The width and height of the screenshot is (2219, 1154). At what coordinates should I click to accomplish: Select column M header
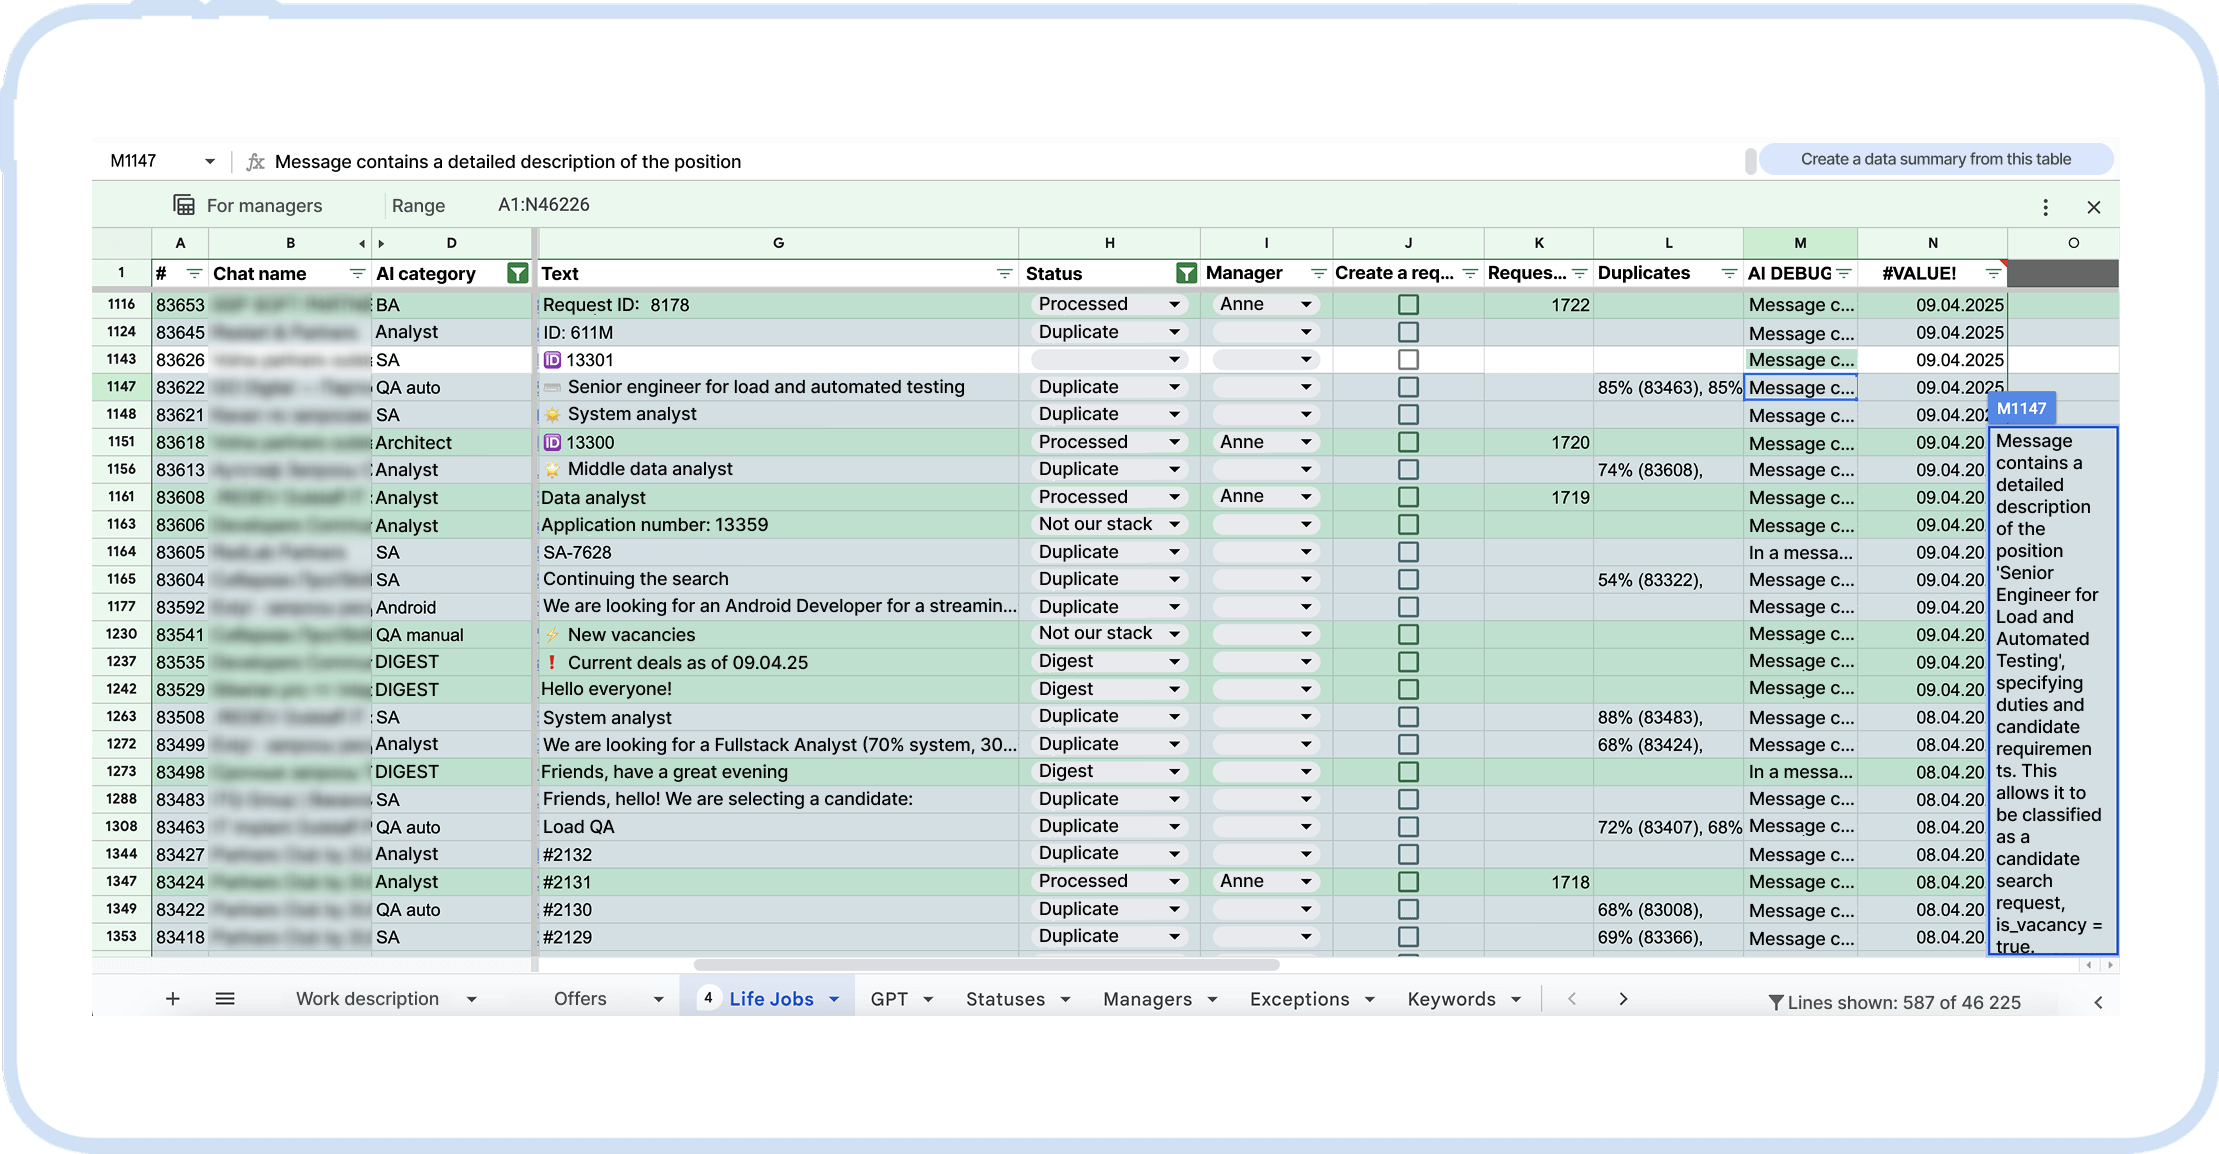[1800, 243]
